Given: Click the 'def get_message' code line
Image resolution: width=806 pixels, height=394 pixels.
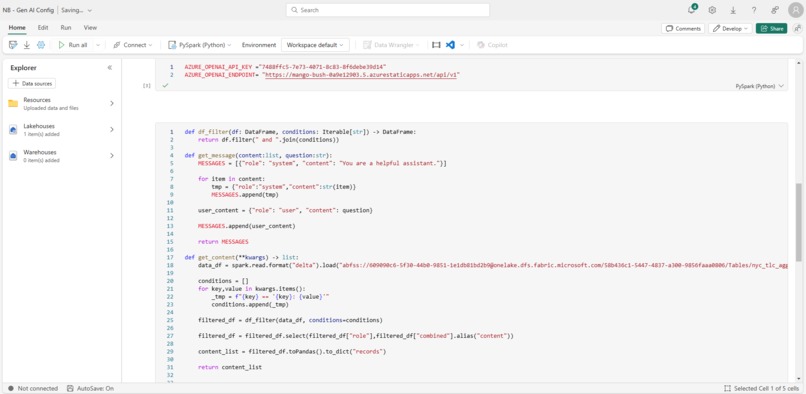Looking at the screenshot, I should coord(259,155).
